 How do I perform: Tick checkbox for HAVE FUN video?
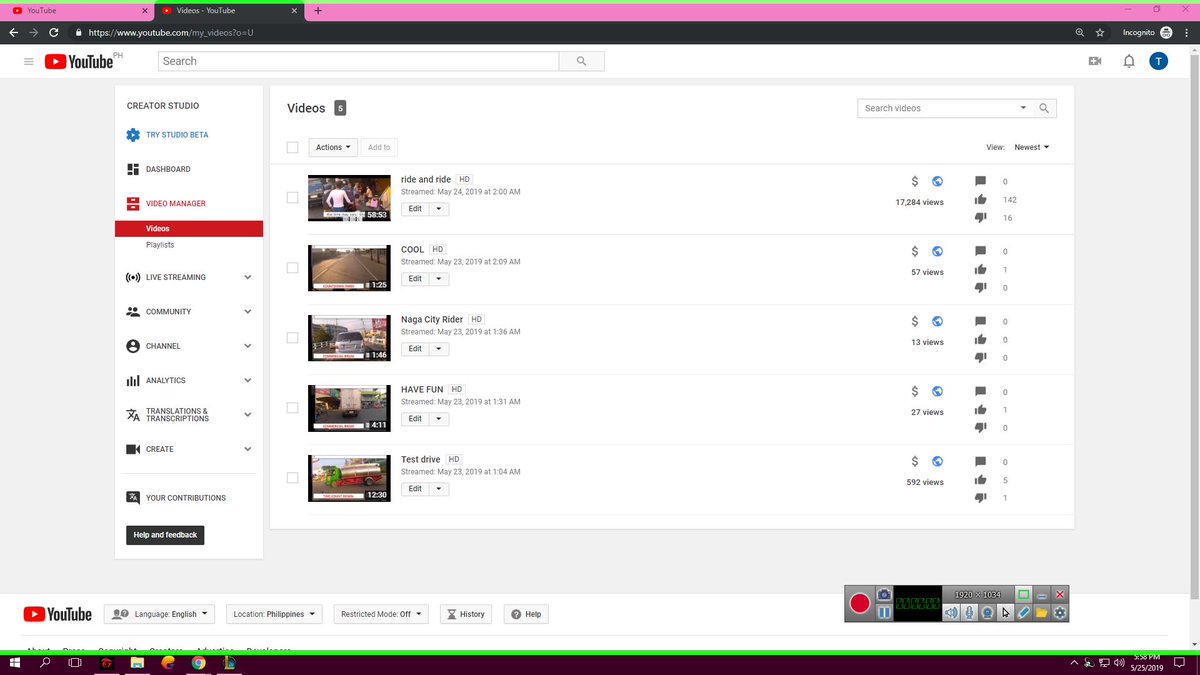pyautogui.click(x=292, y=407)
